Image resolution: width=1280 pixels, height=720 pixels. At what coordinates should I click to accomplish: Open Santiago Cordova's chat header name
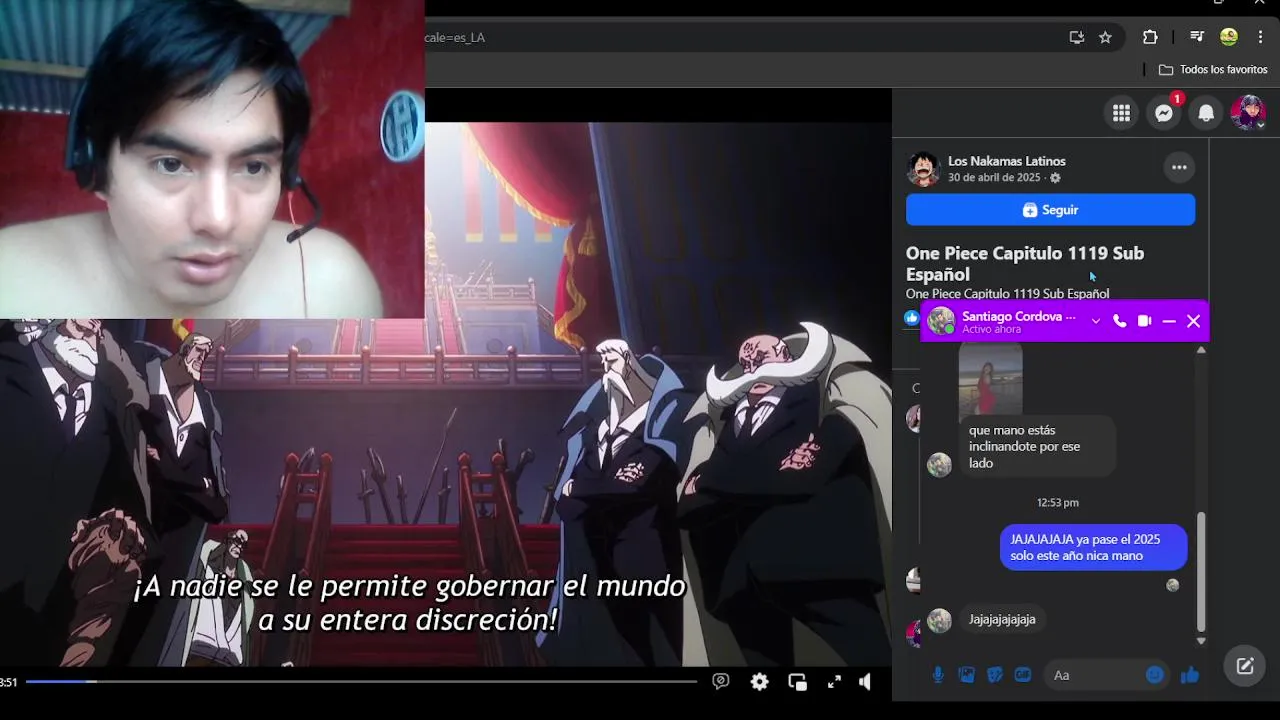(1019, 316)
